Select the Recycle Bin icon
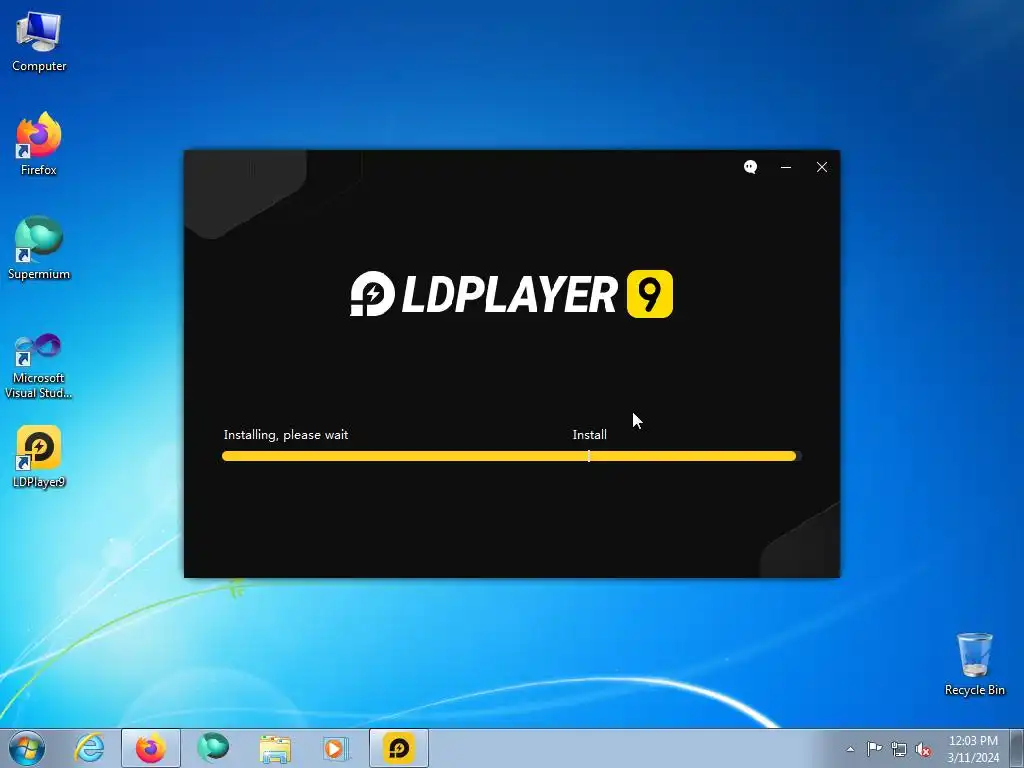Viewport: 1024px width, 768px height. pyautogui.click(x=974, y=664)
